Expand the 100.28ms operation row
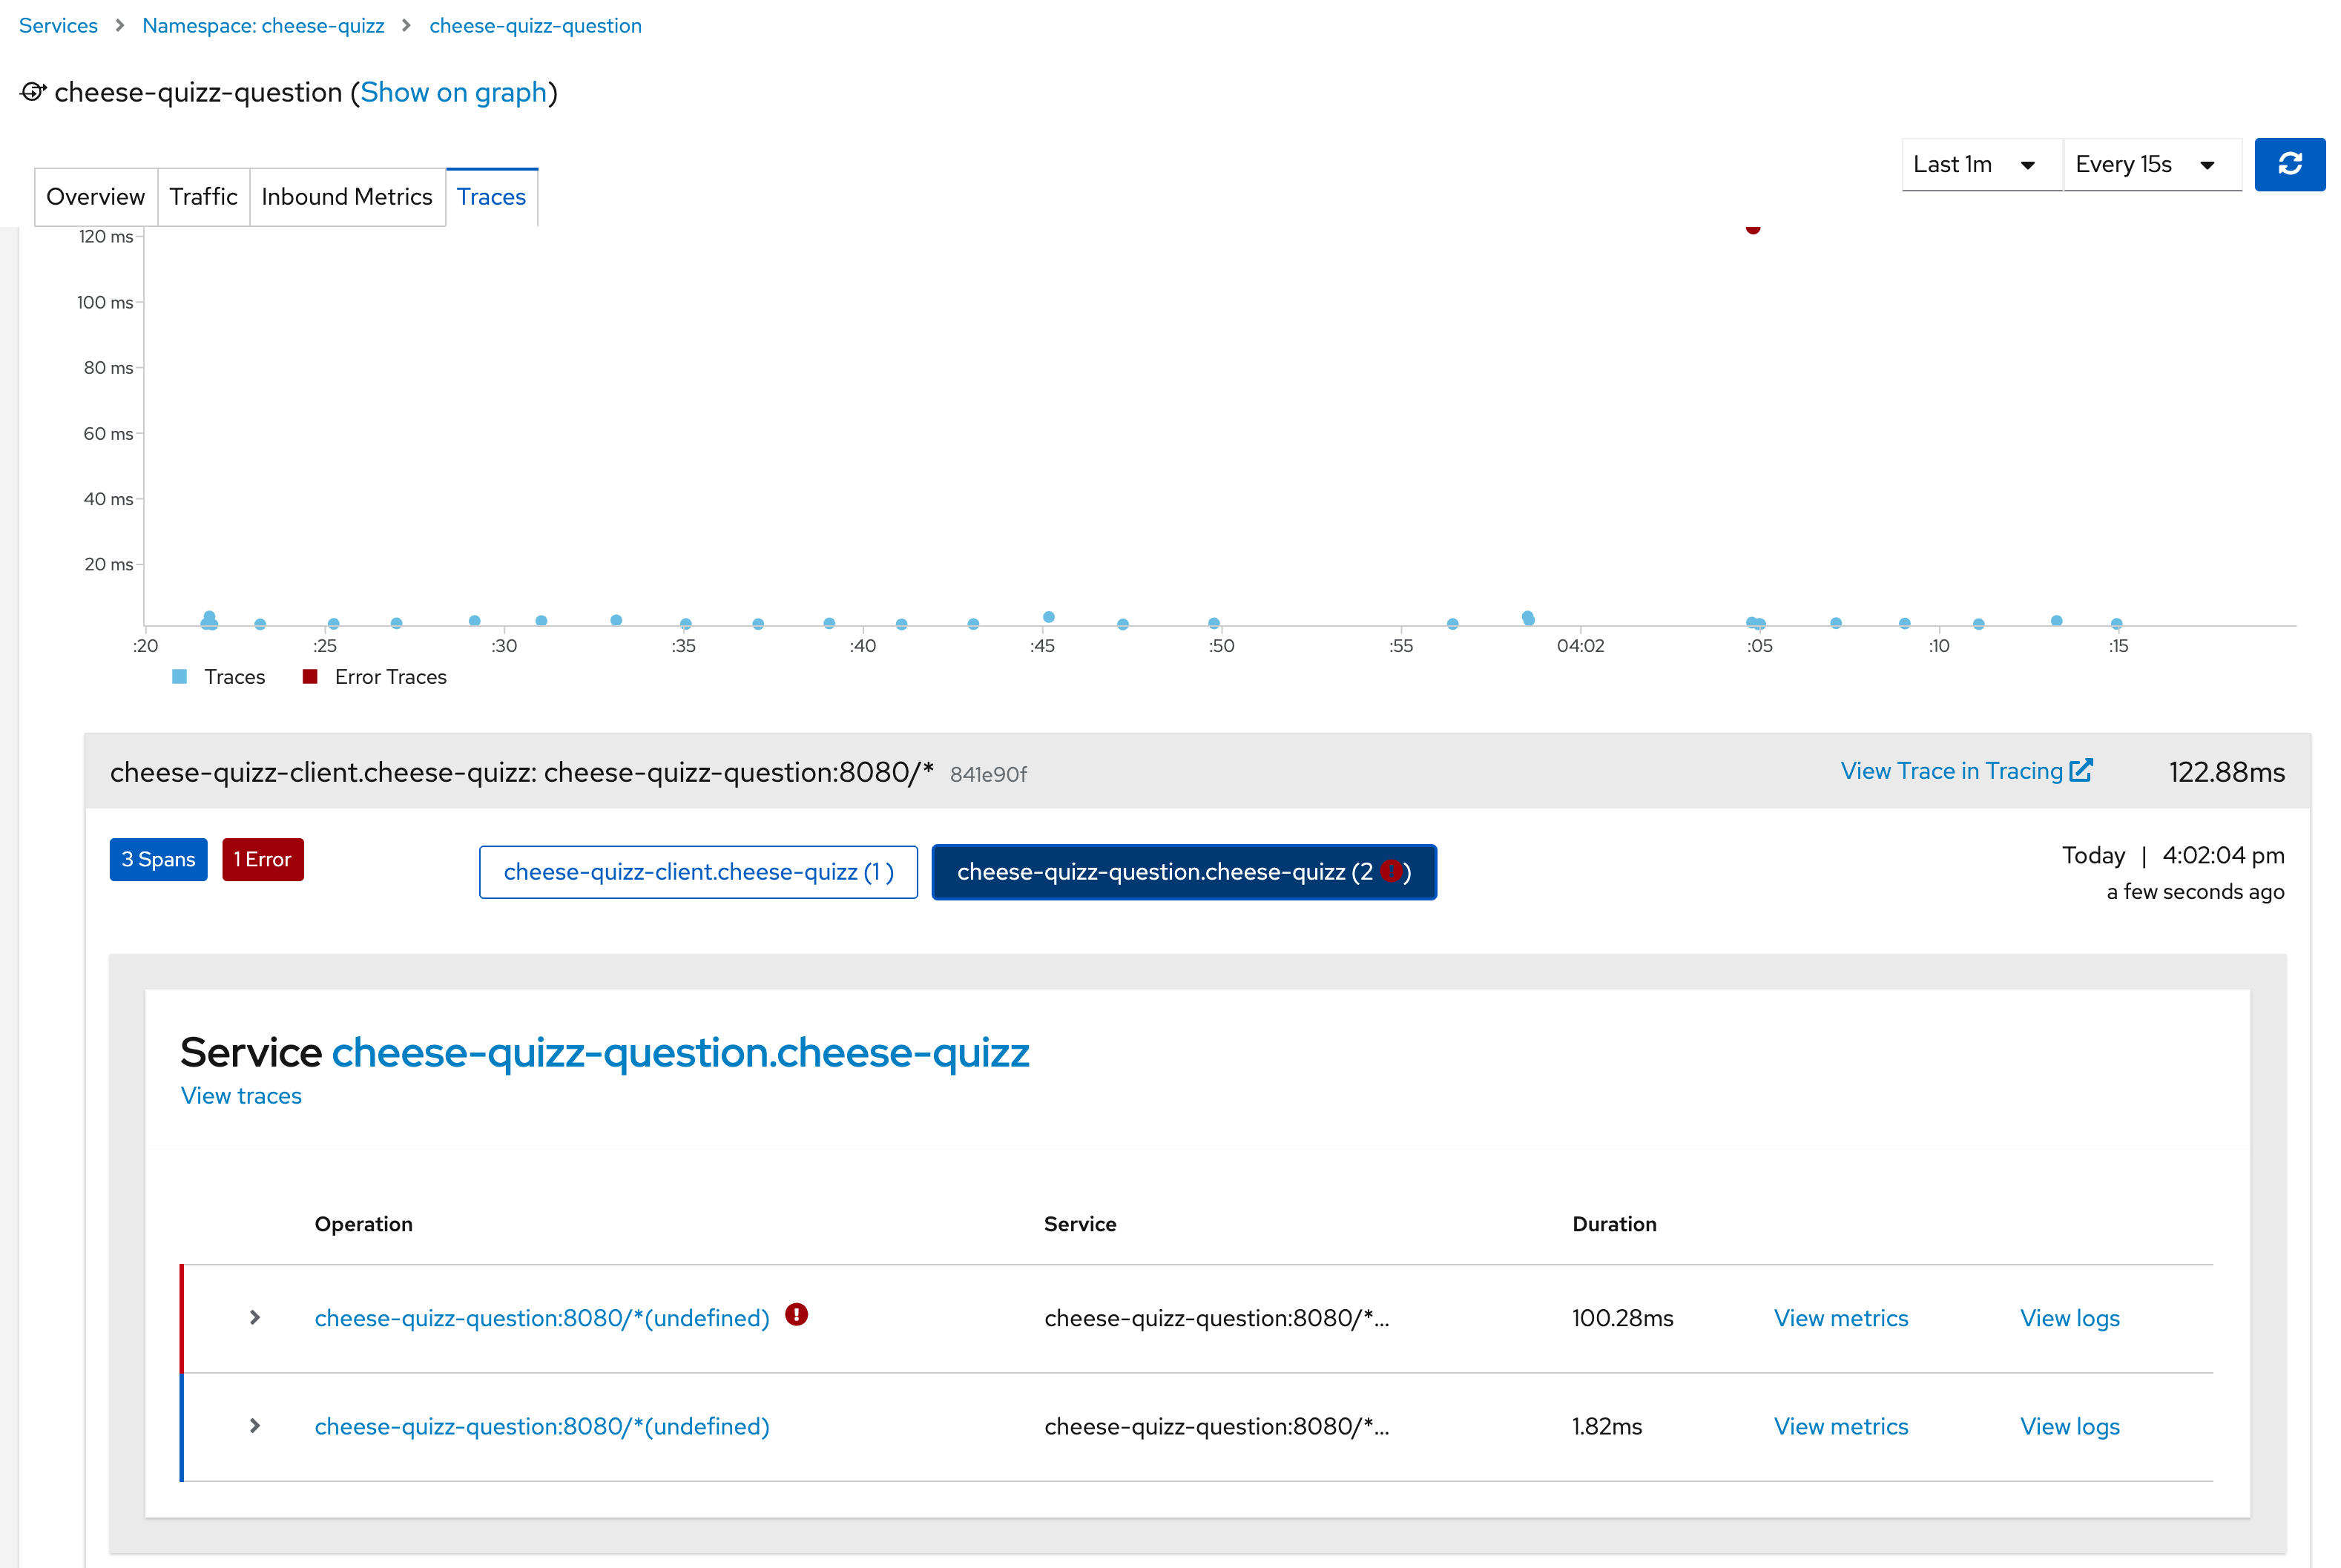Screen dimensions: 2341x1568 pos(255,1318)
